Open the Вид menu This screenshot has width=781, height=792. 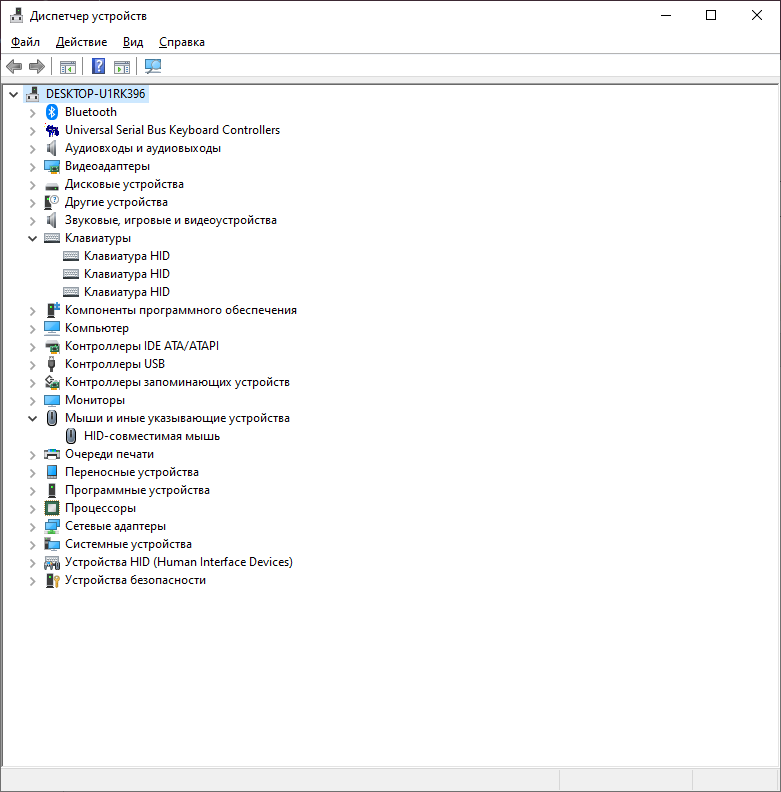pos(133,42)
